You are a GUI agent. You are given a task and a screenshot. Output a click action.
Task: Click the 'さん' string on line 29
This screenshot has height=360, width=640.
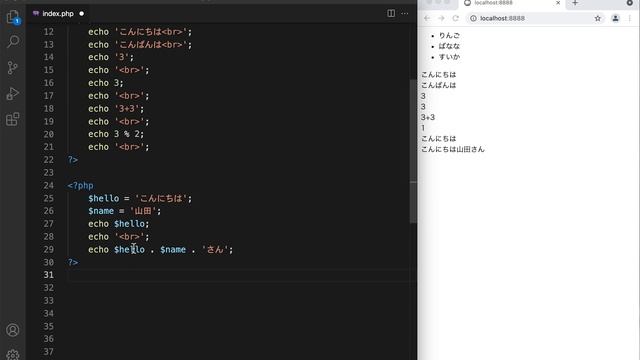[x=215, y=249]
